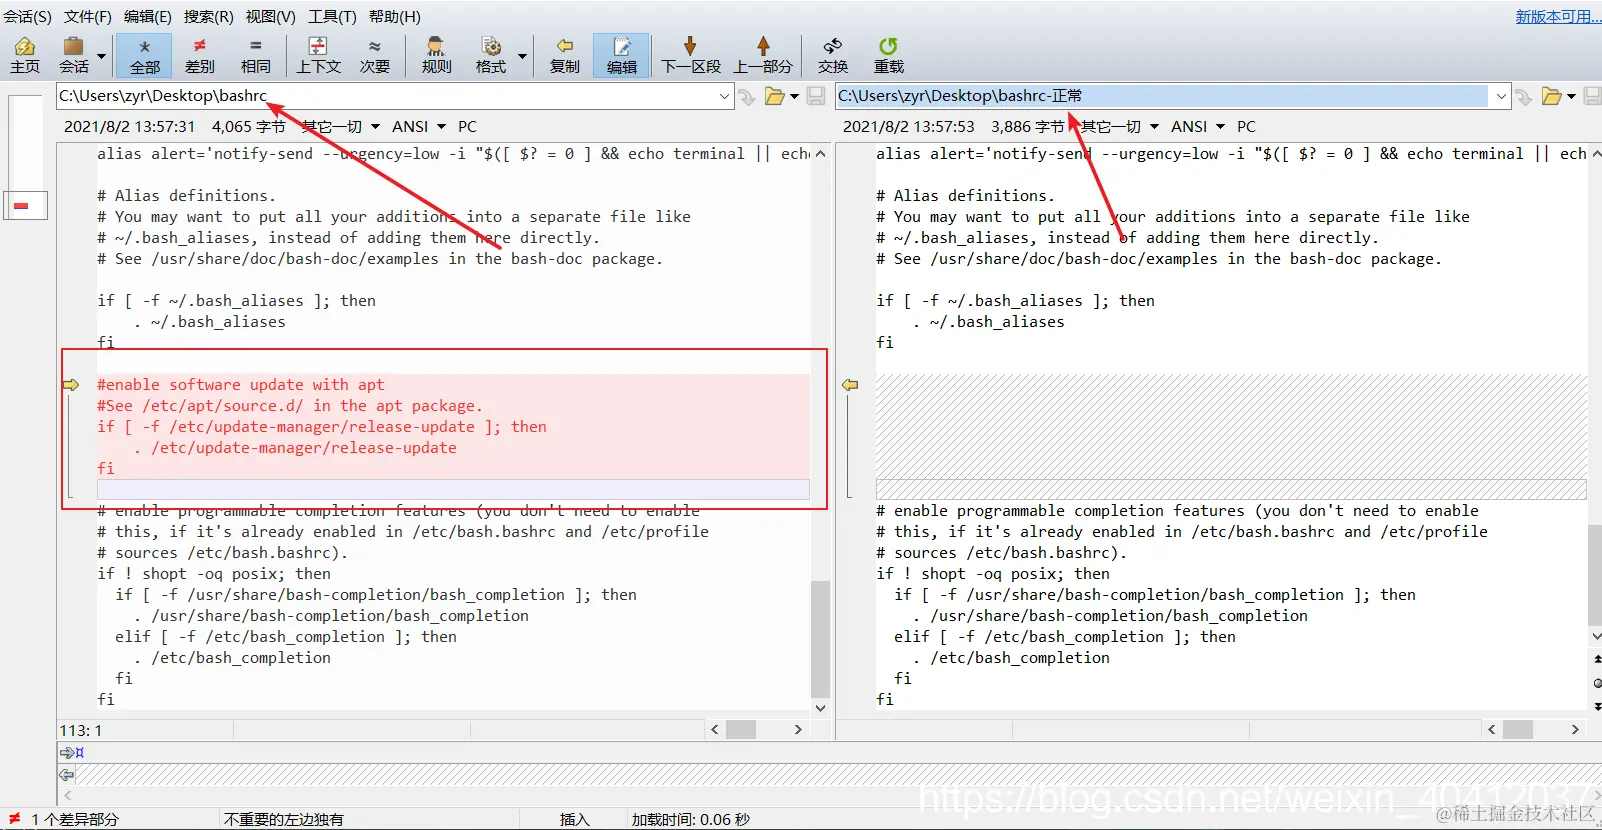Toggle the 全部 show-all filter
Image resolution: width=1602 pixels, height=830 pixels.
pyautogui.click(x=144, y=56)
